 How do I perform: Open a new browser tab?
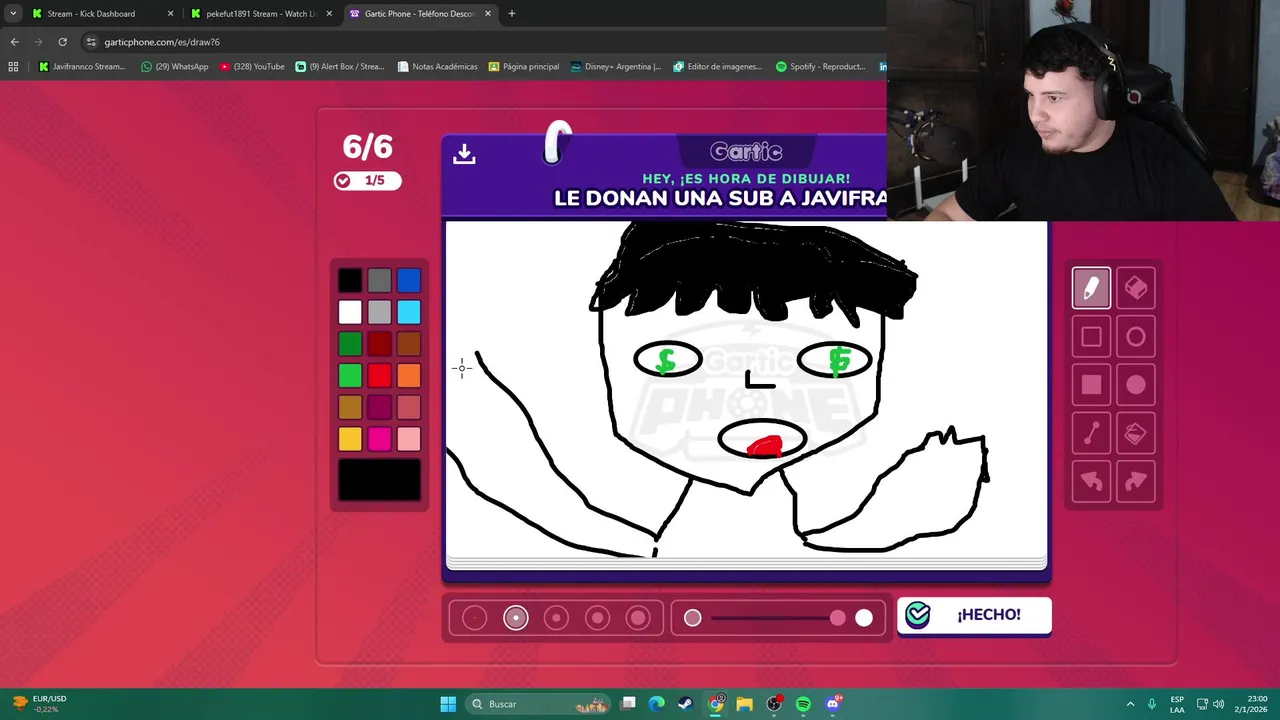pos(512,14)
